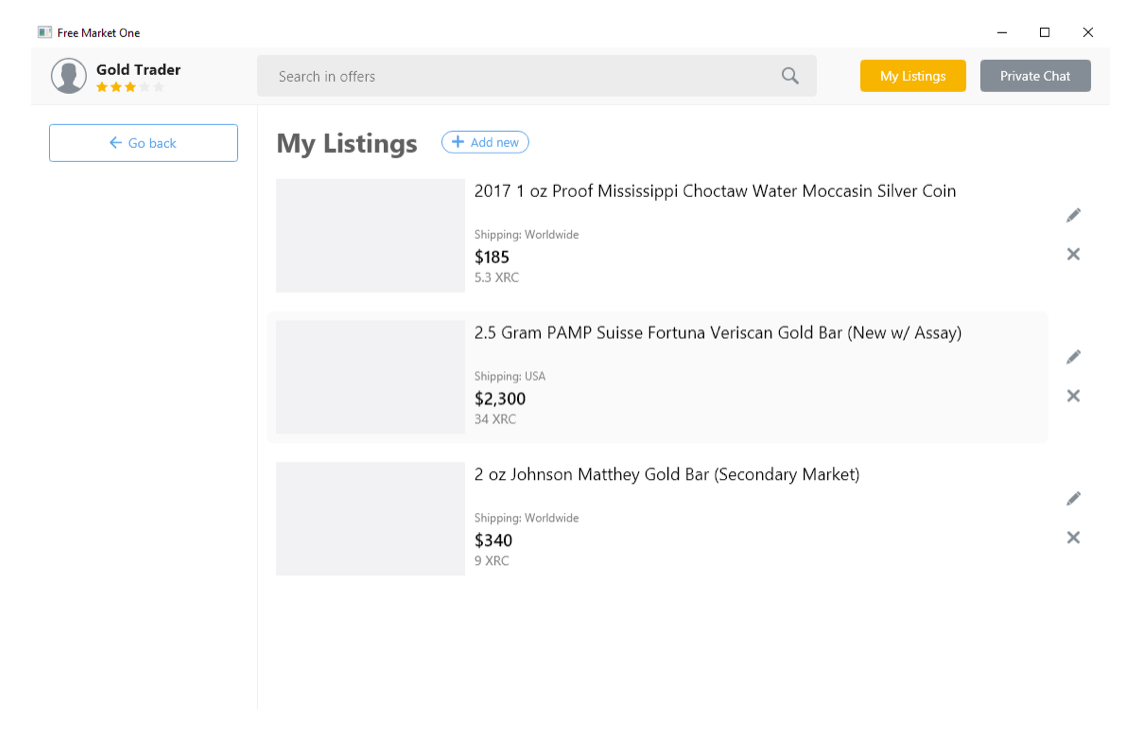This screenshot has height=729, width=1141.
Task: Click the $185 price
Action: tap(492, 258)
